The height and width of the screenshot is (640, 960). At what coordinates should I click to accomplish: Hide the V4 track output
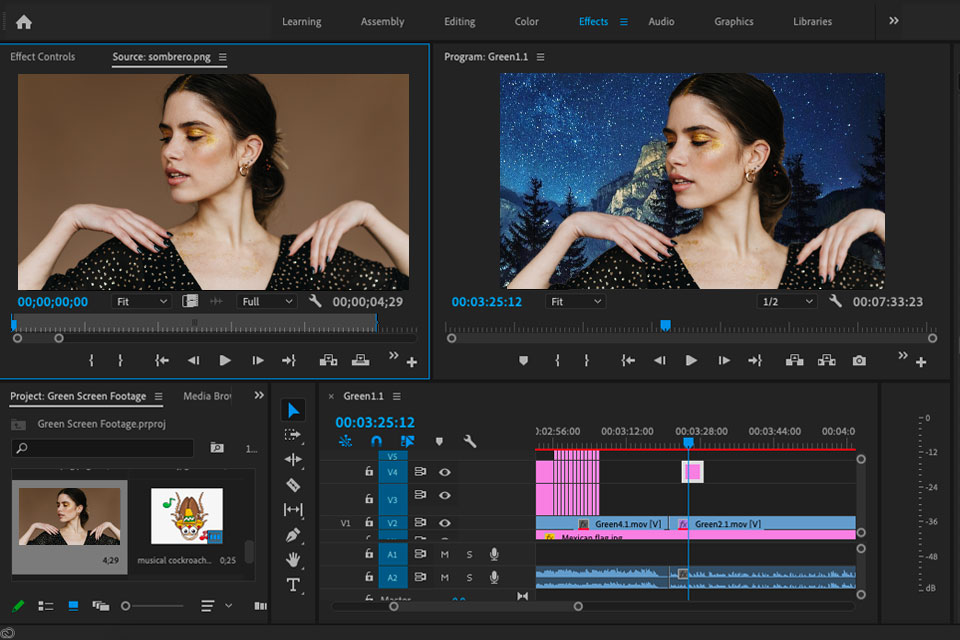point(445,472)
